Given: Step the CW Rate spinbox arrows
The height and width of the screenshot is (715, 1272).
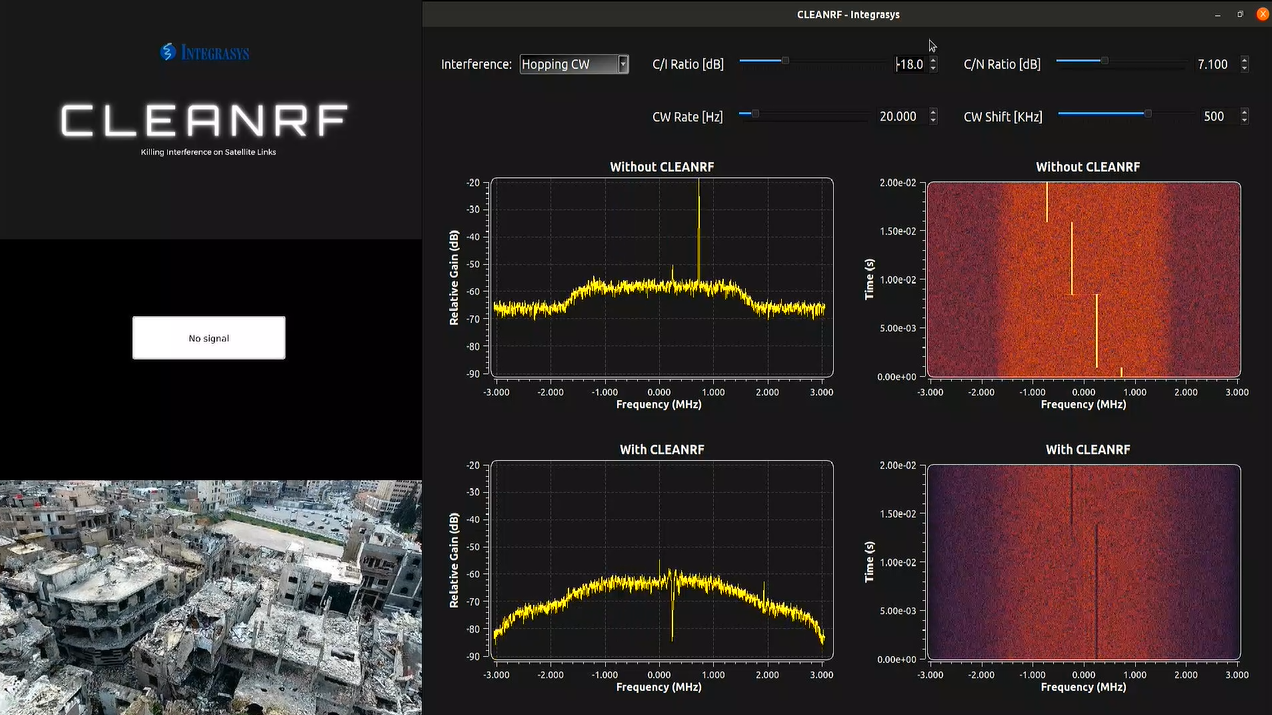Looking at the screenshot, I should [x=933, y=116].
